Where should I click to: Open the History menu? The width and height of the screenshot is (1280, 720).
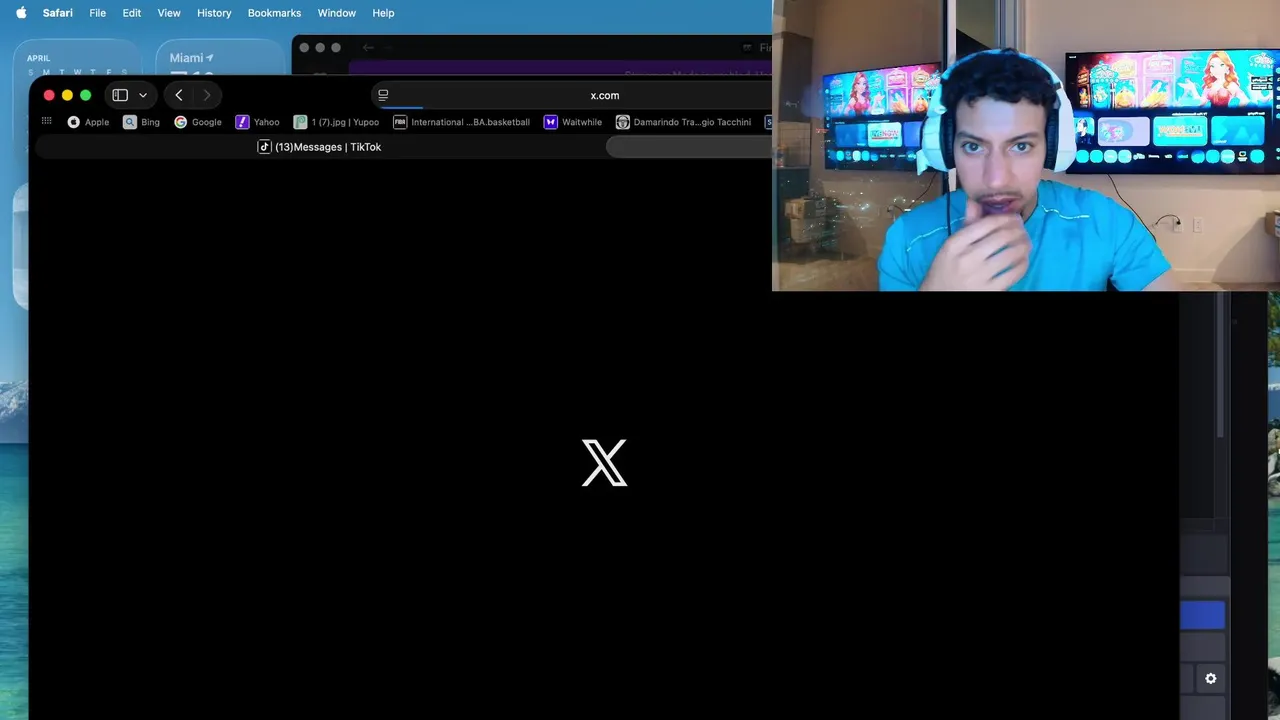[x=214, y=13]
